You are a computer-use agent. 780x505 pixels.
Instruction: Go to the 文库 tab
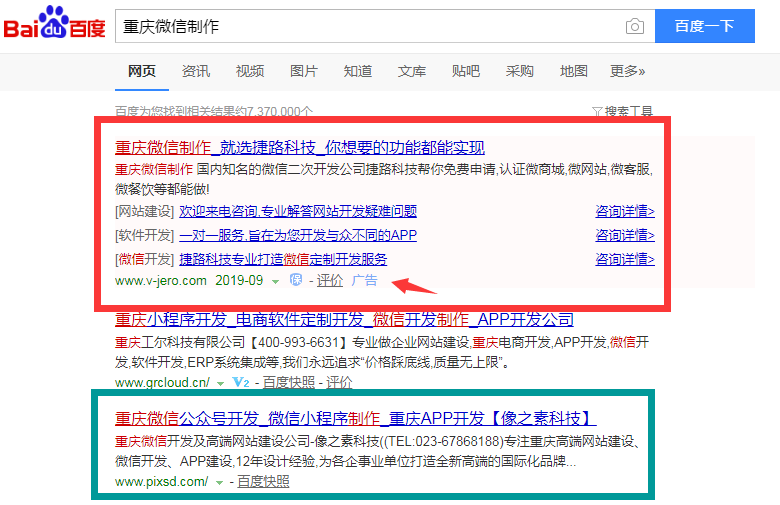point(411,71)
